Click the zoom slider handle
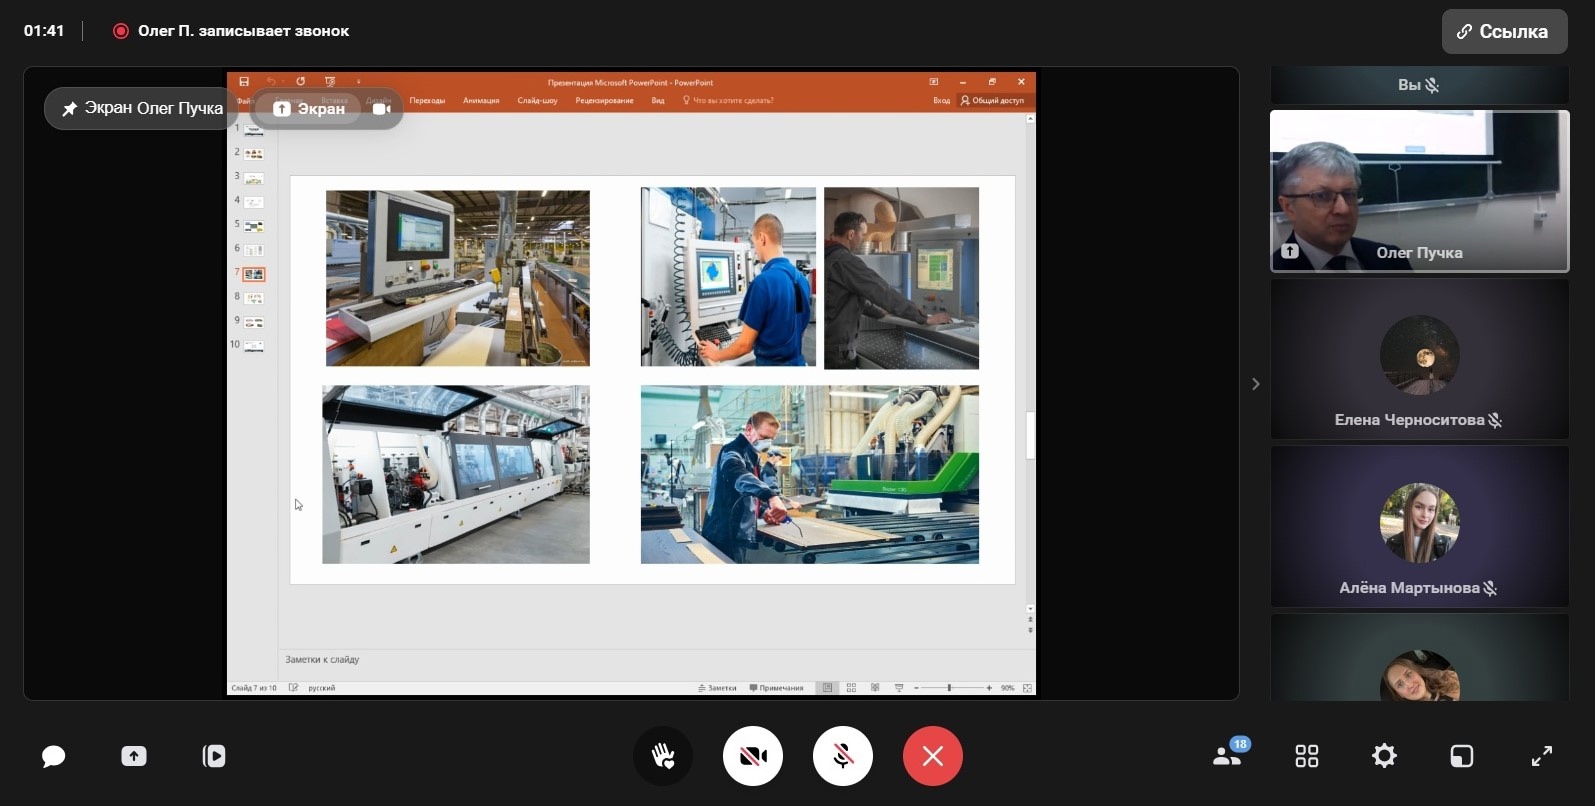 pyautogui.click(x=949, y=688)
